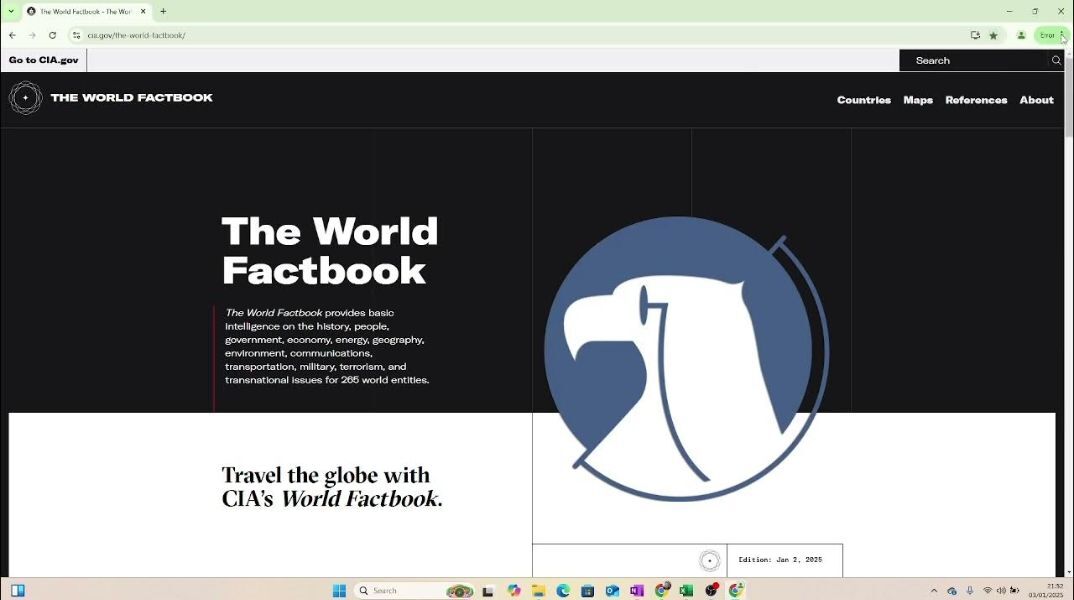Image resolution: width=1074 pixels, height=600 pixels.
Task: Open Outlook from the taskbar
Action: (611, 590)
